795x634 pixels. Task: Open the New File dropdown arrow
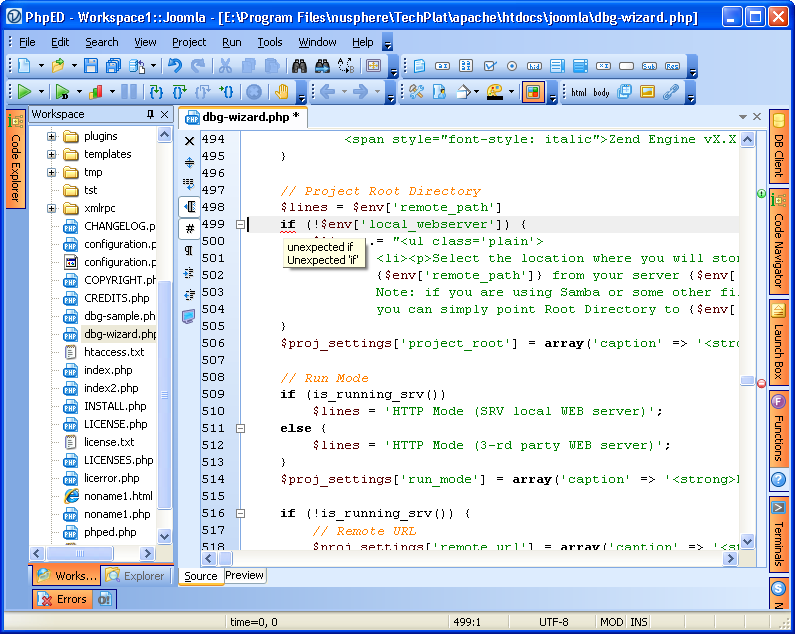41,66
